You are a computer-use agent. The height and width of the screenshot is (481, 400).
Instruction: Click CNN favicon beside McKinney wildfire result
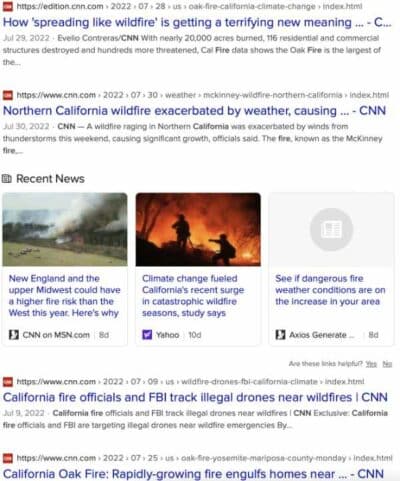8,95
